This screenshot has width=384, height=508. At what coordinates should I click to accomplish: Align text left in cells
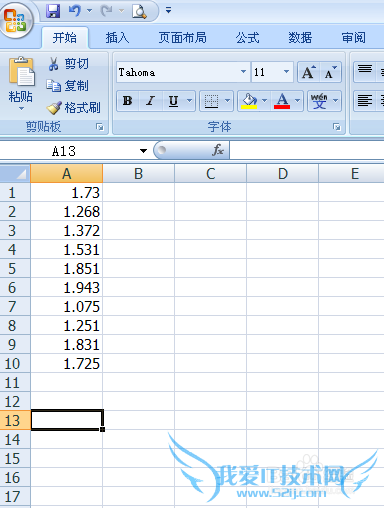pyautogui.click(x=365, y=101)
